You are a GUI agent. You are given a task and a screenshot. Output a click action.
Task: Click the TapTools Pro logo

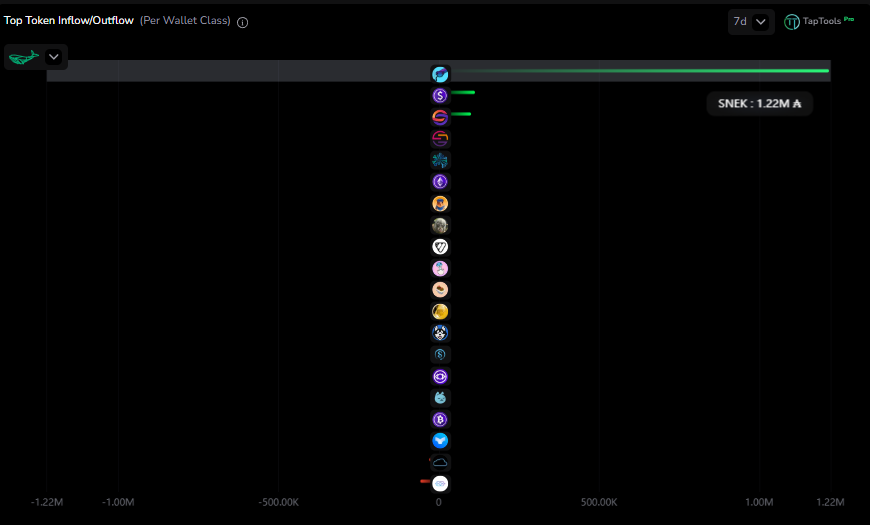point(819,21)
